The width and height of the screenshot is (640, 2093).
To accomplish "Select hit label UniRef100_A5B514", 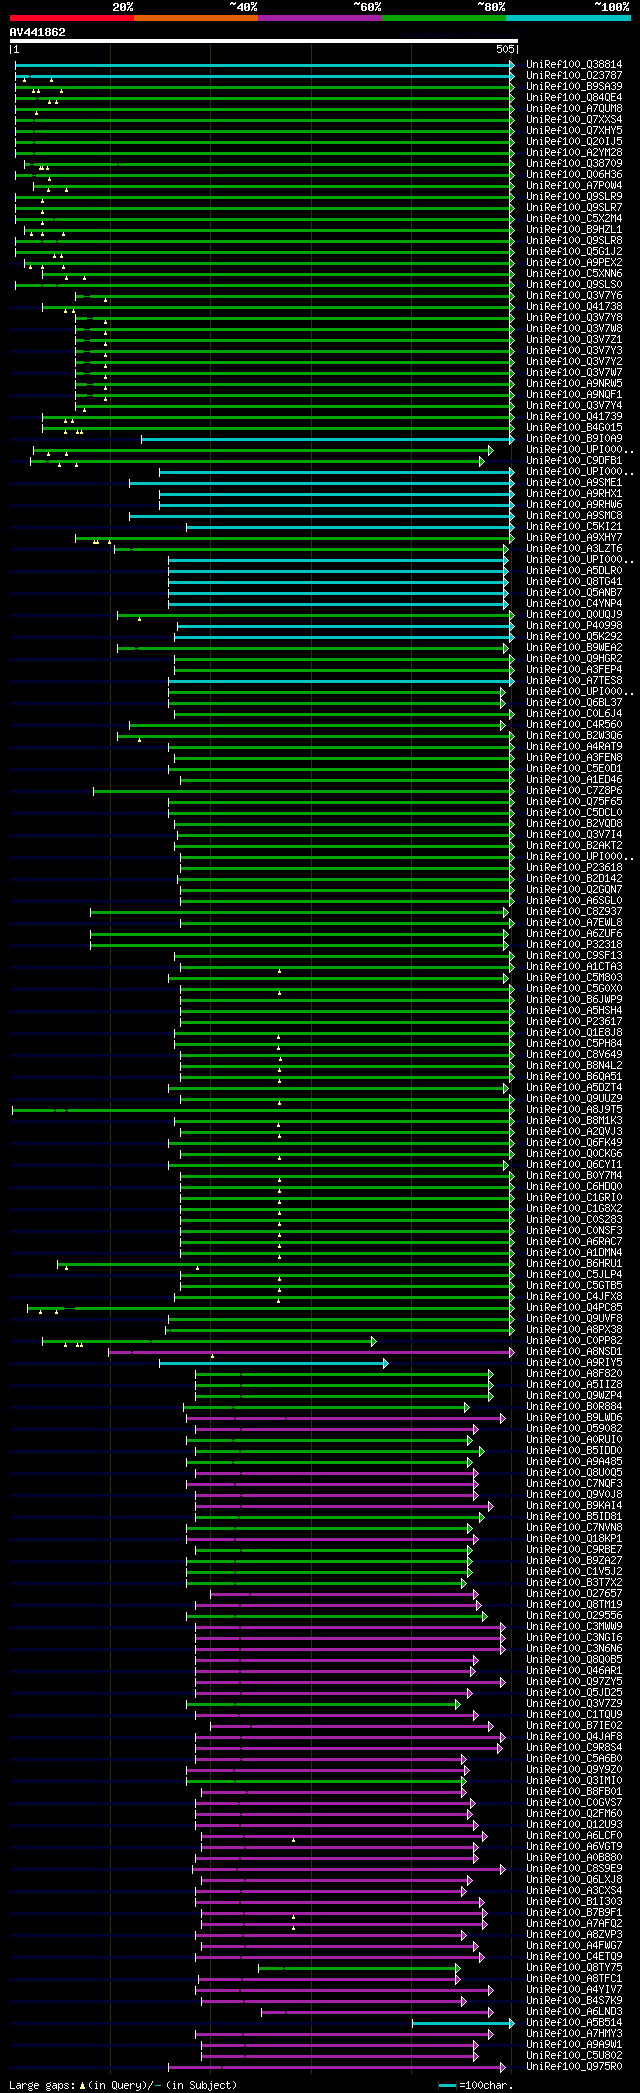I will pyautogui.click(x=574, y=2023).
